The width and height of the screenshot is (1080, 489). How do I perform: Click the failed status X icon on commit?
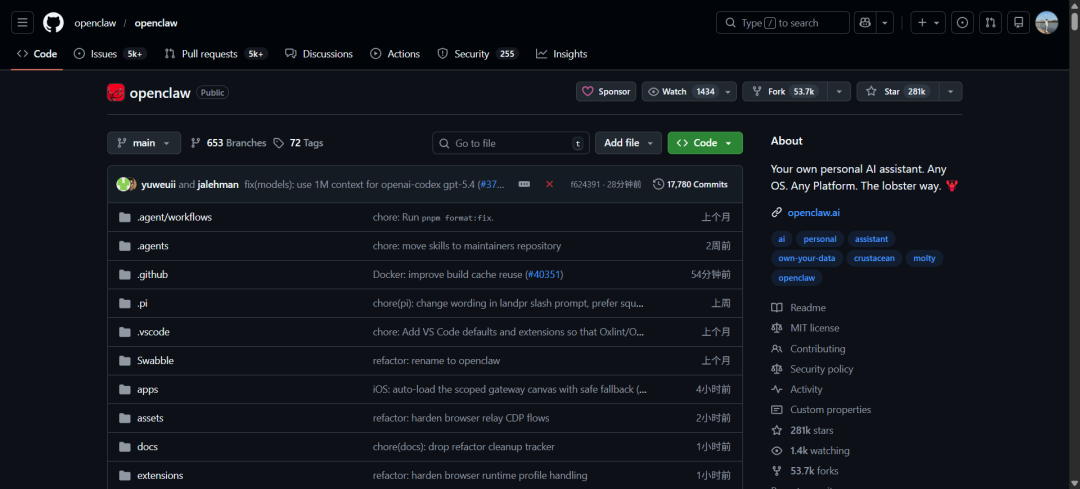click(x=549, y=184)
